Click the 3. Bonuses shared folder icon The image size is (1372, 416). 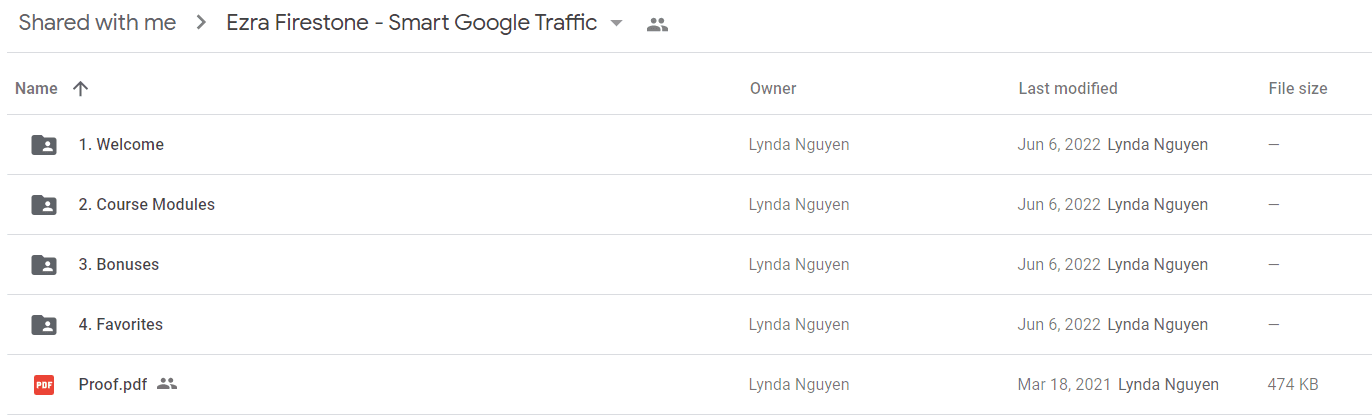44,265
